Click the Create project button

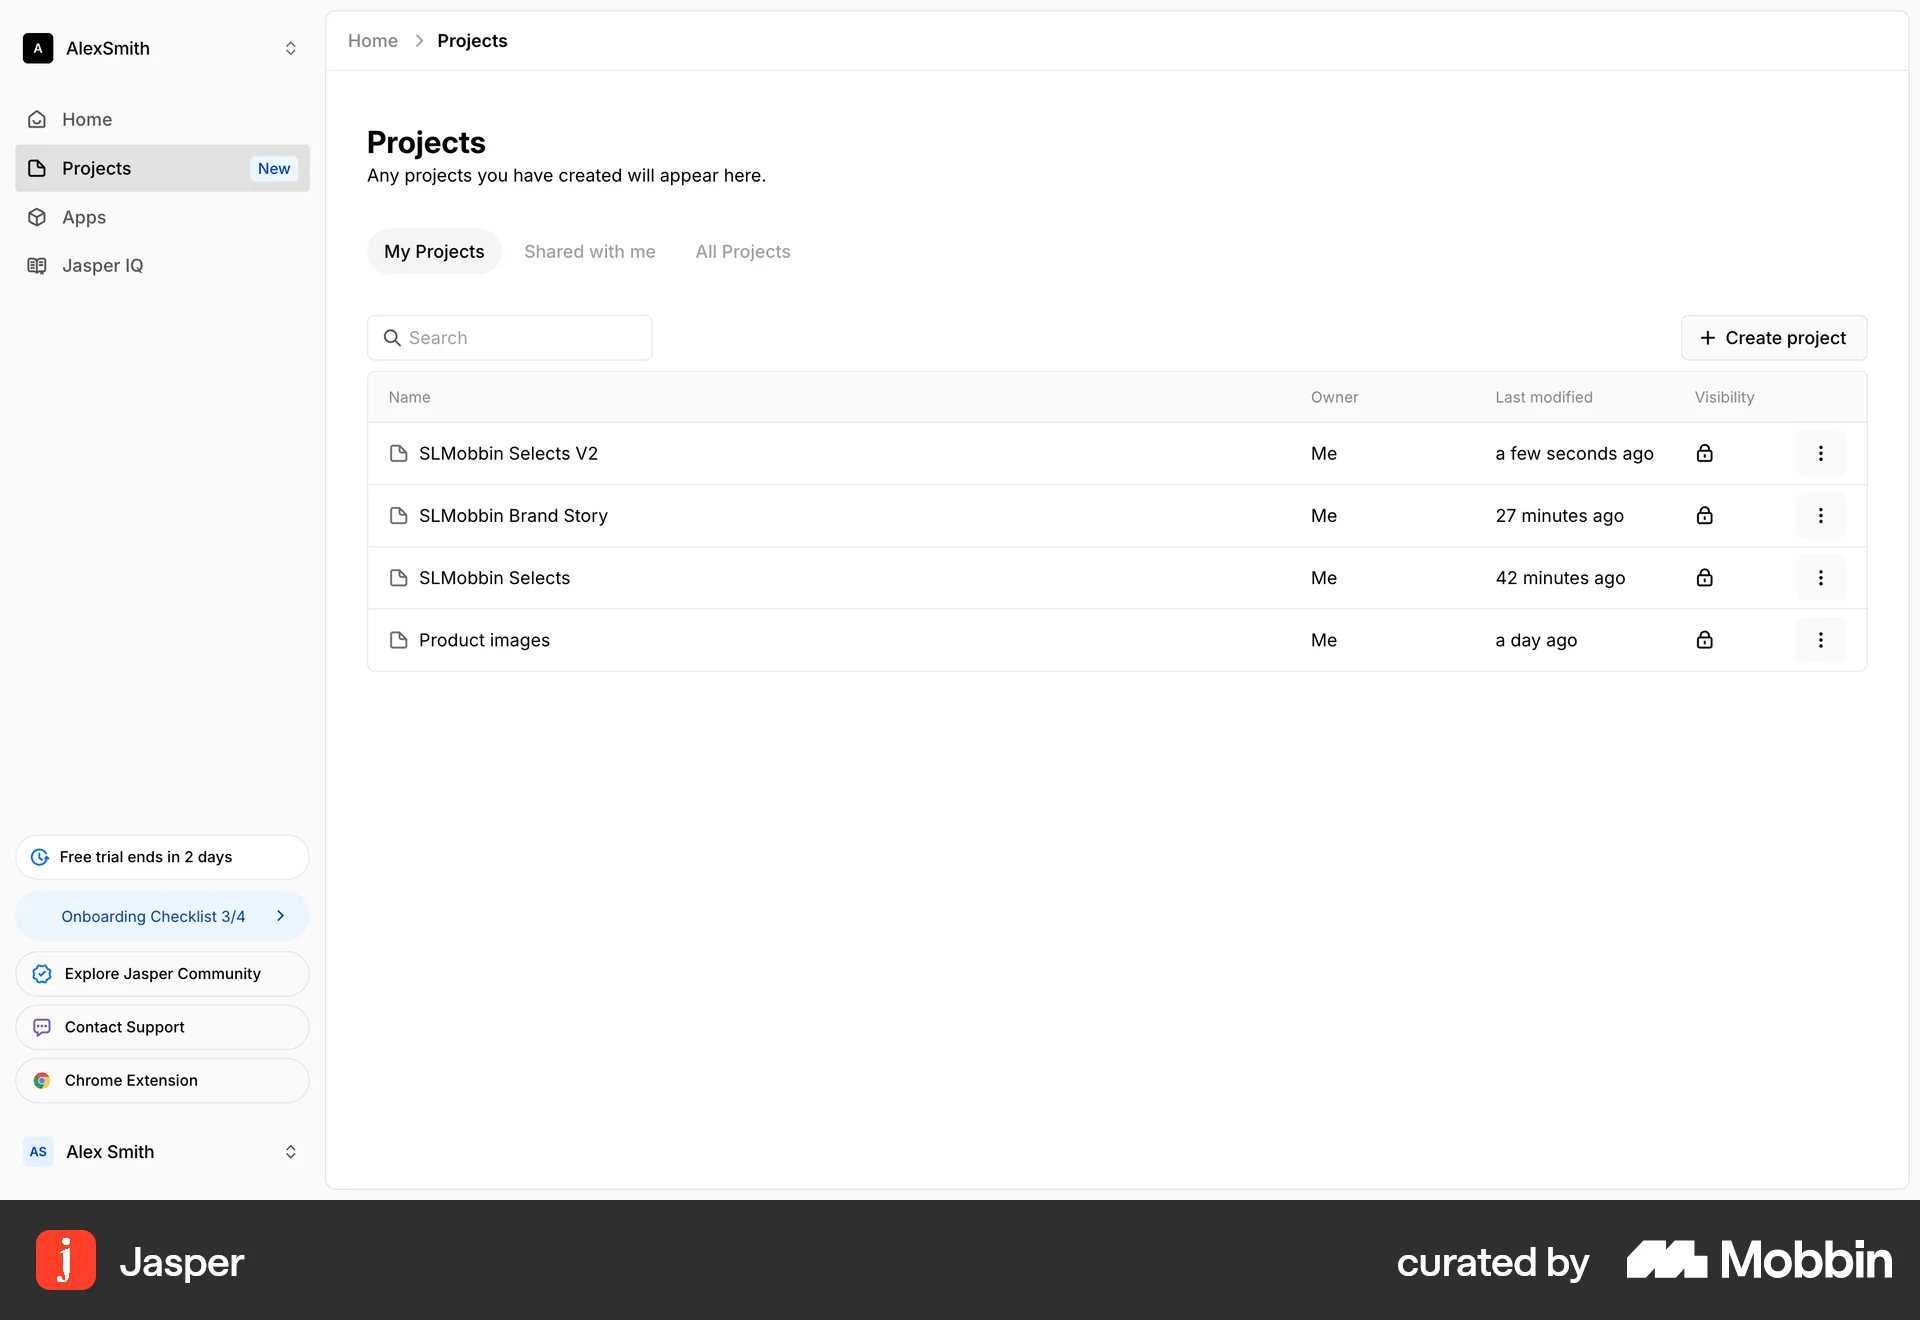pos(1773,338)
